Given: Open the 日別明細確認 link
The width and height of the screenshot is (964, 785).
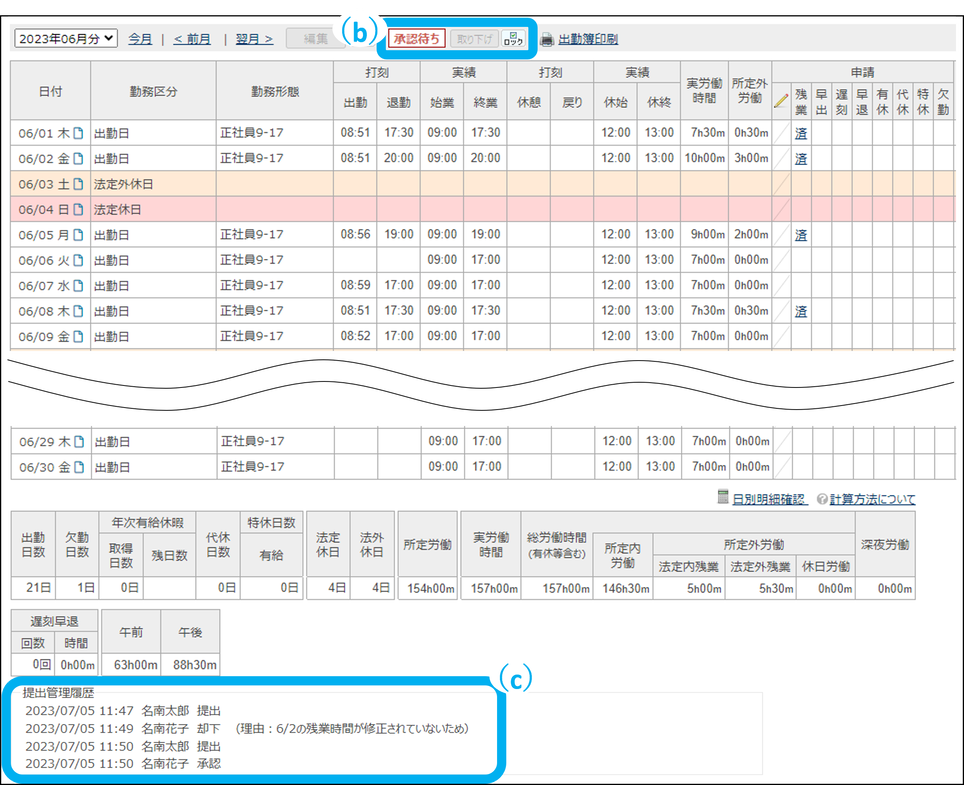Looking at the screenshot, I should (x=768, y=499).
